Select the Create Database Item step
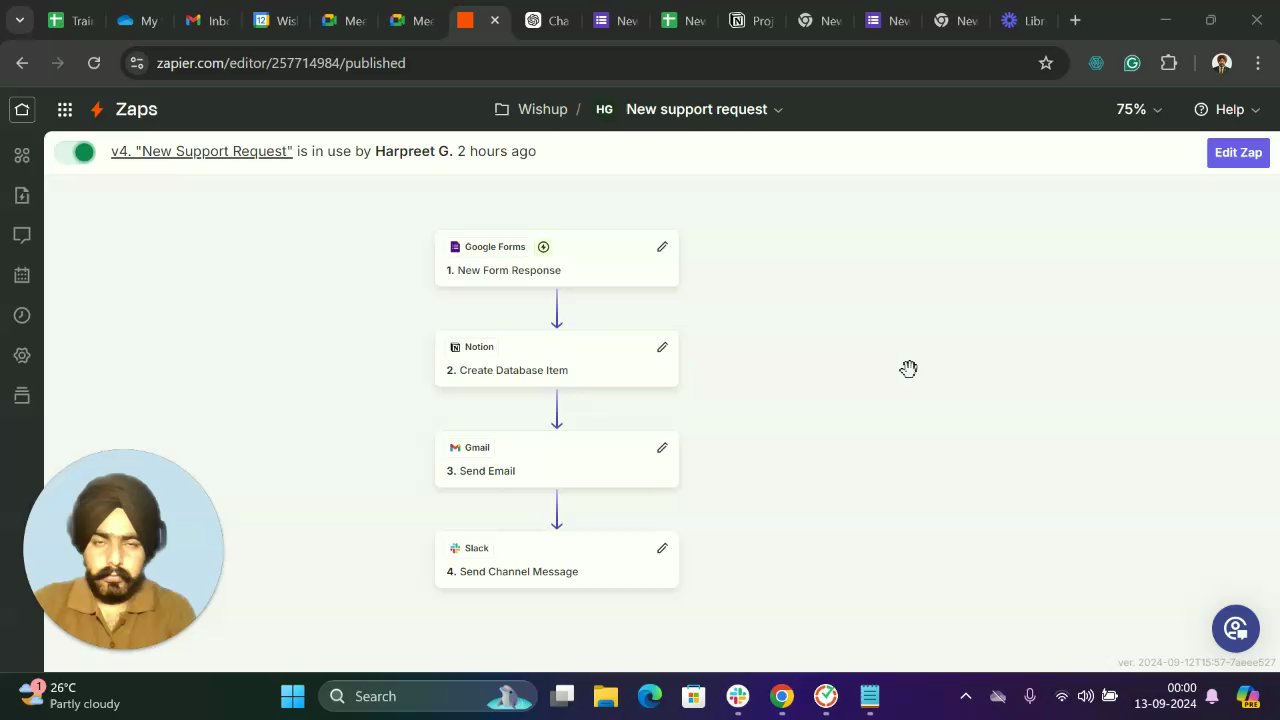This screenshot has height=720, width=1280. pos(557,359)
